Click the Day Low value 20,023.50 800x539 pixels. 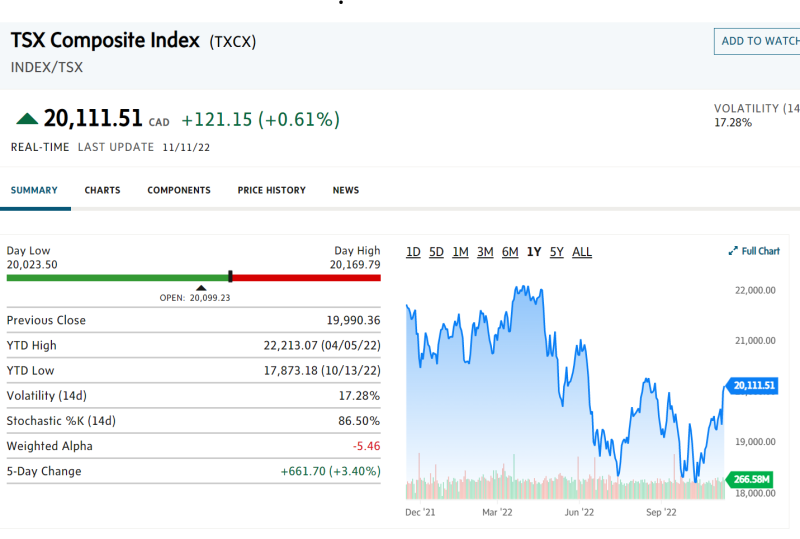(x=32, y=265)
